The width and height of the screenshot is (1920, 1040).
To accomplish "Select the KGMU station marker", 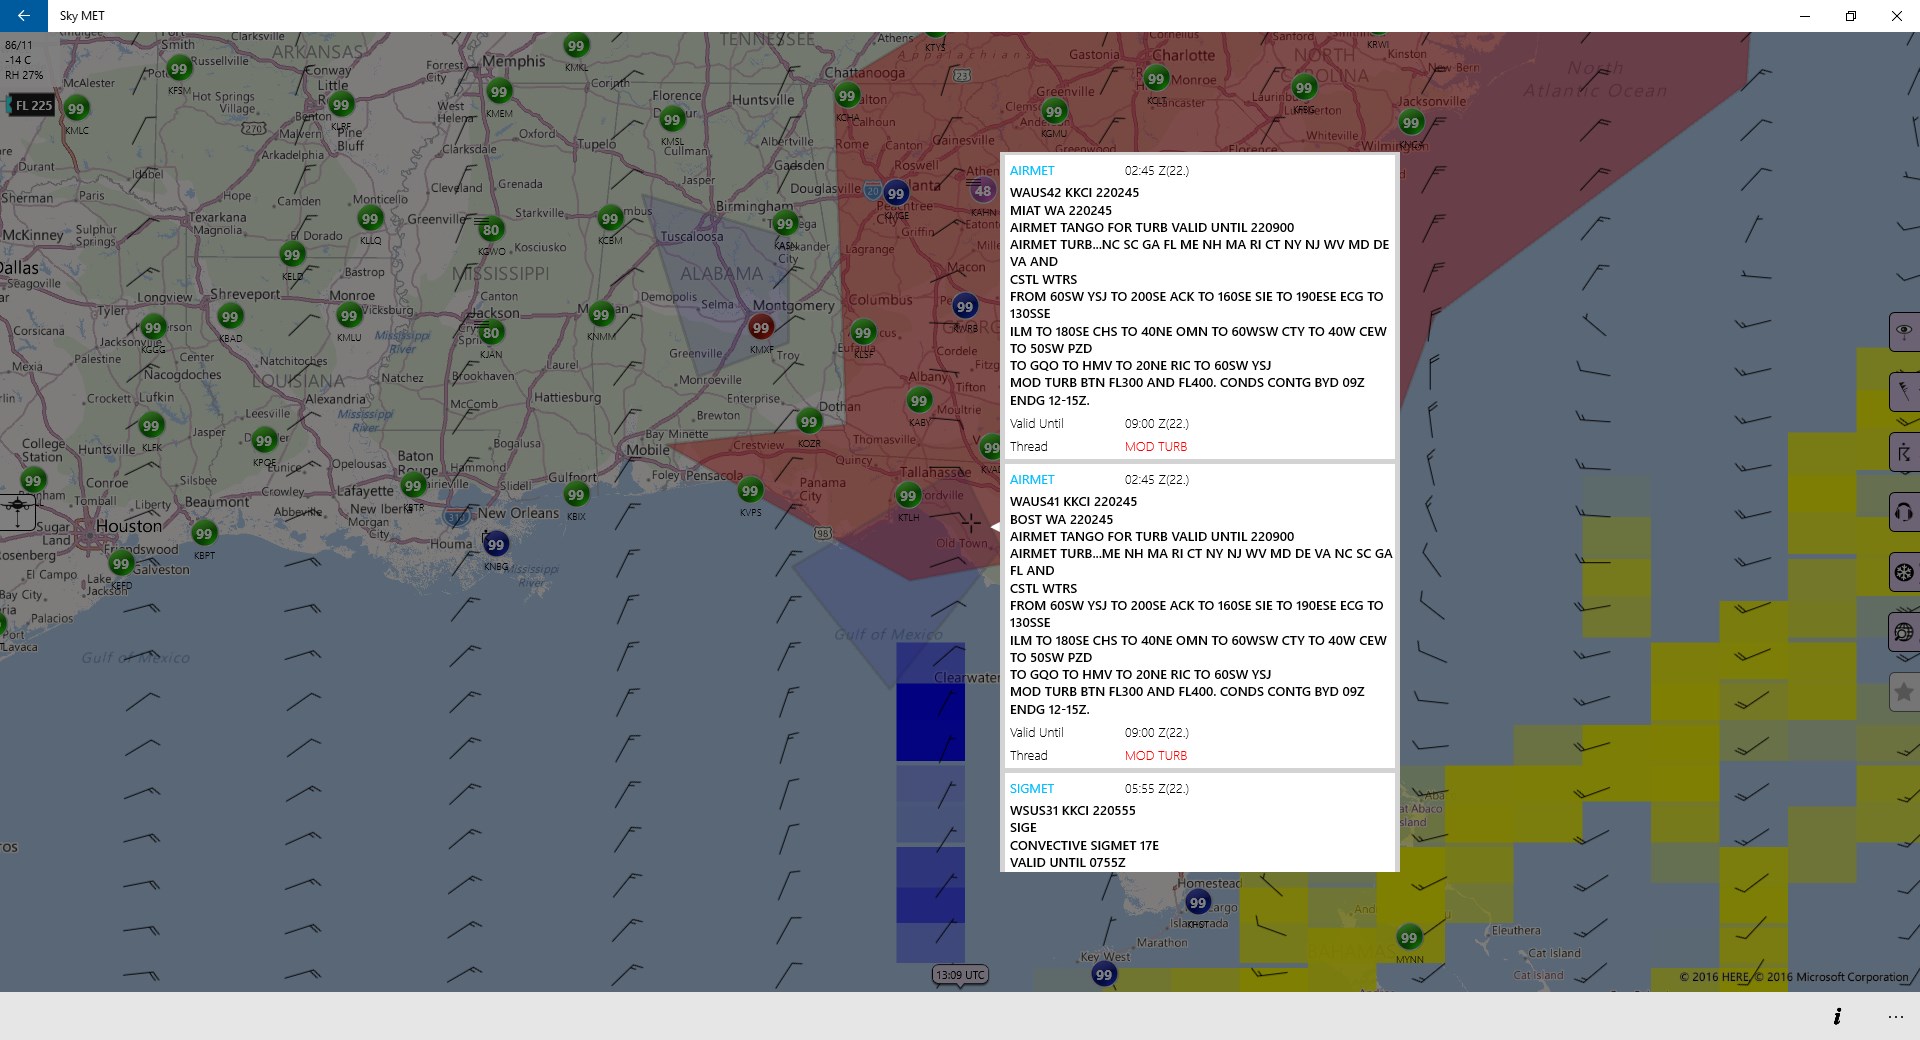I will [x=1054, y=112].
